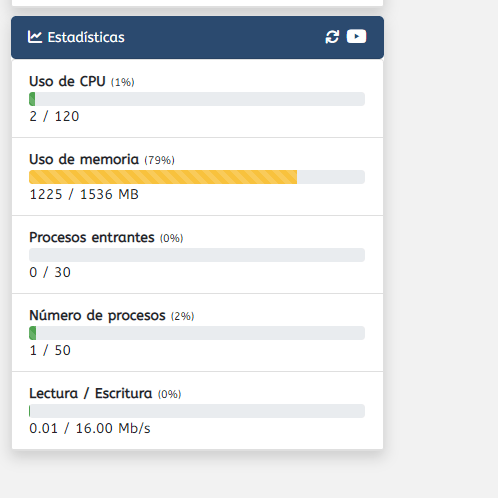Click the chart icon beside Estadísticas

click(35, 37)
